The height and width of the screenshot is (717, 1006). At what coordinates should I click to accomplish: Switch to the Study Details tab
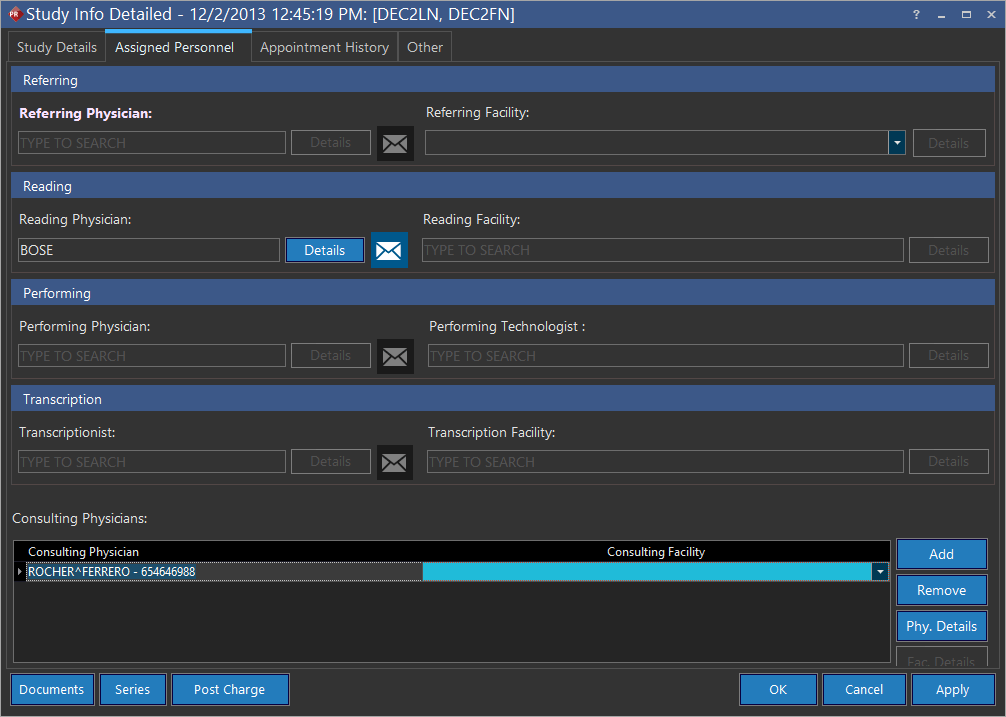tap(57, 47)
